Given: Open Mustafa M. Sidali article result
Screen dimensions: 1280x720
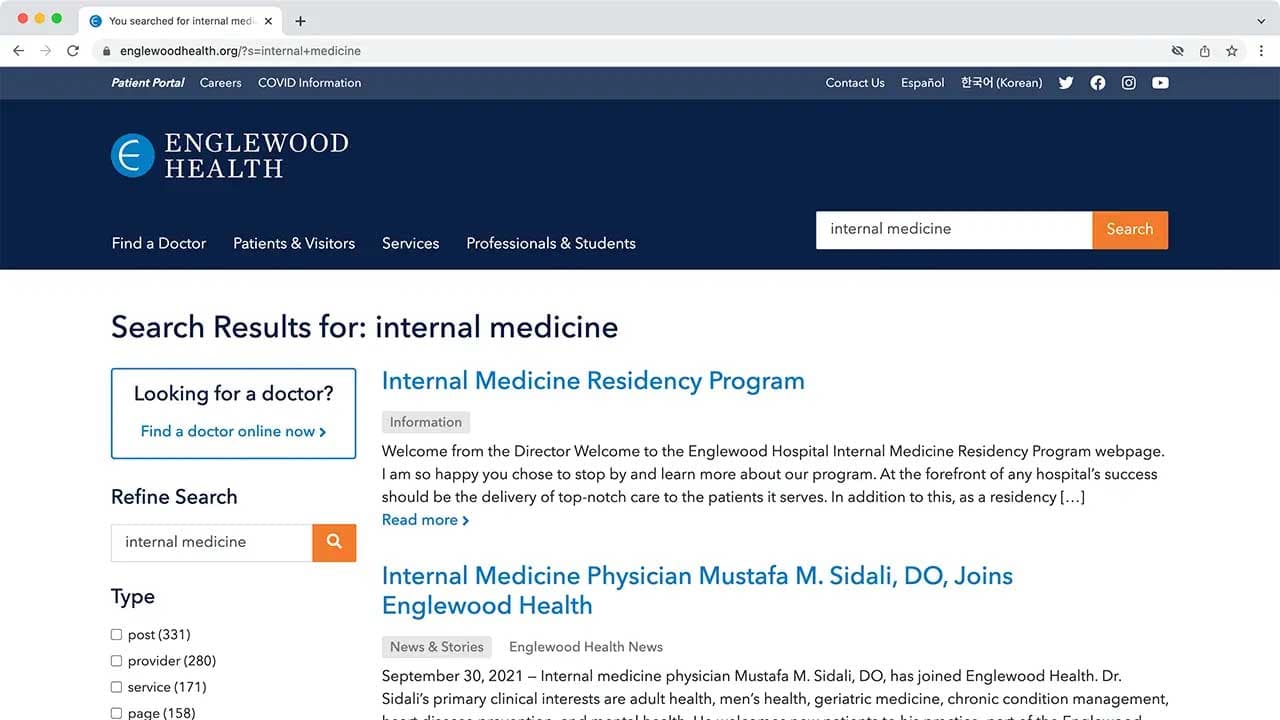Looking at the screenshot, I should [x=697, y=590].
